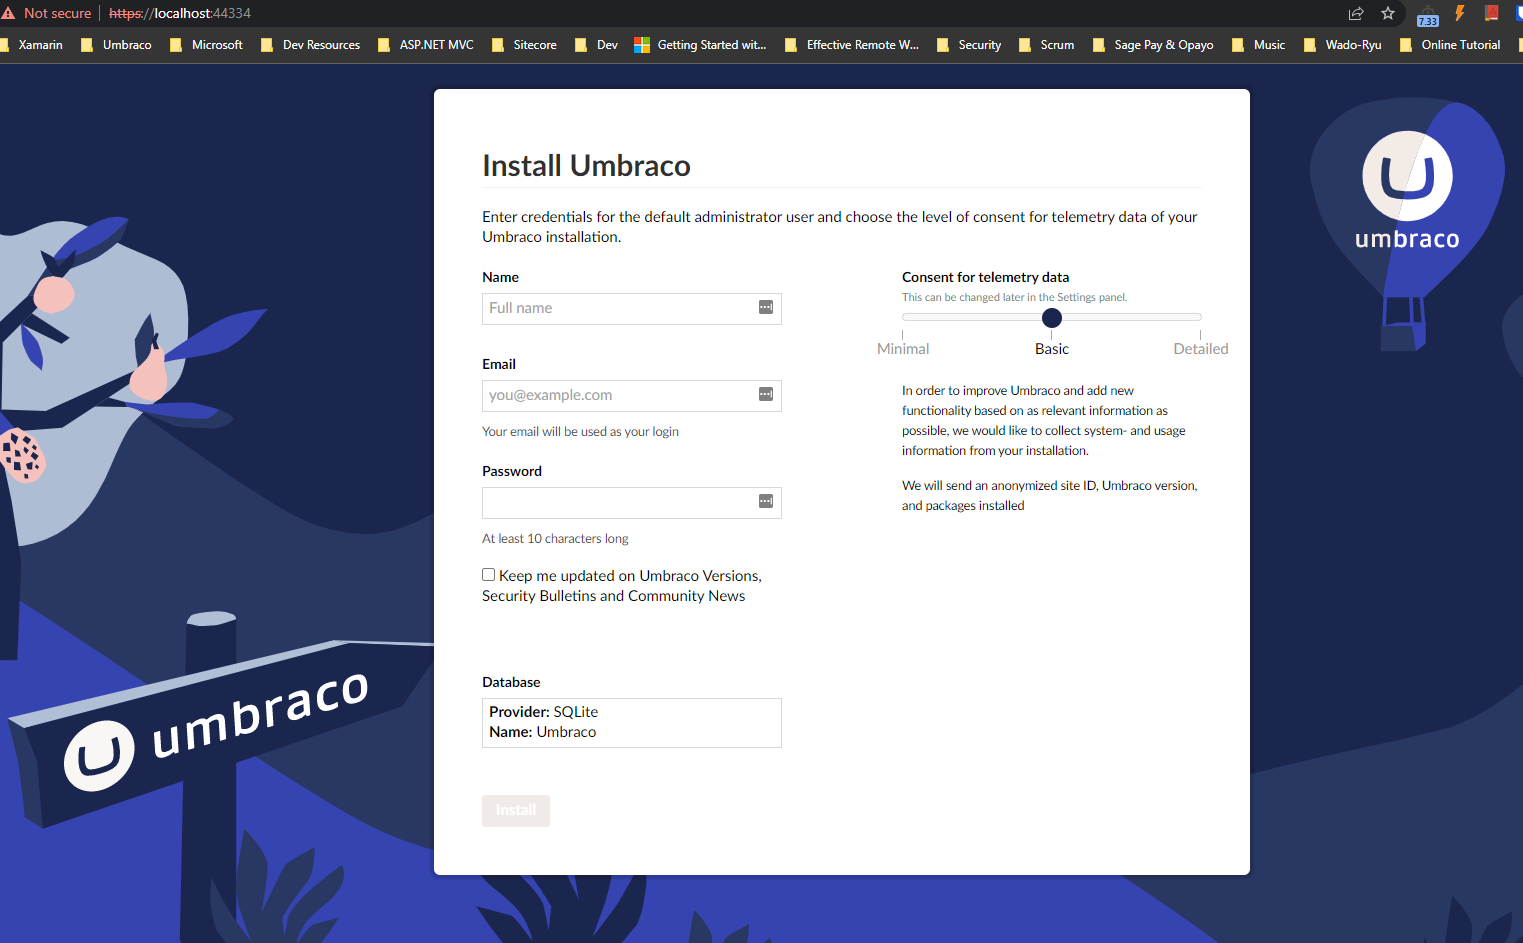The height and width of the screenshot is (943, 1523).
Task: Focus the Password input field
Action: coord(632,502)
